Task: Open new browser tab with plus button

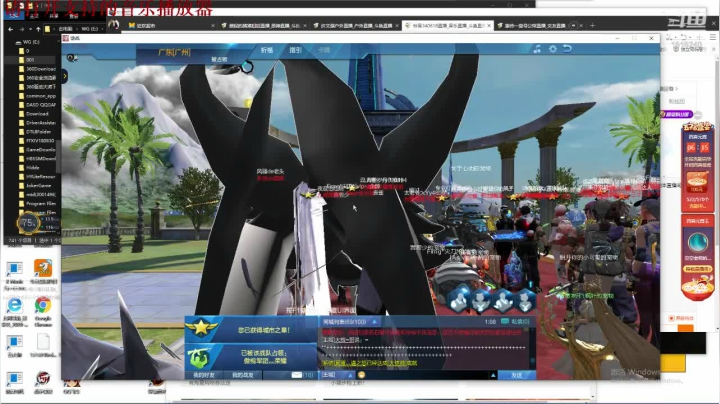Action: 592,25
